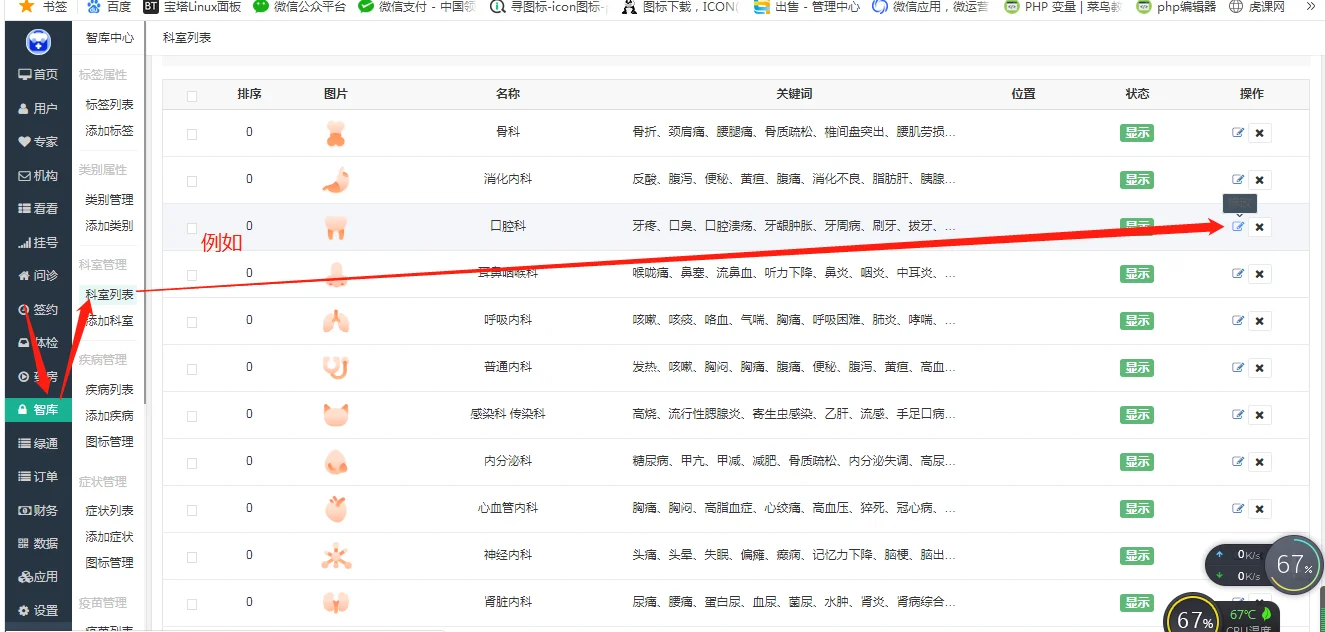The width and height of the screenshot is (1325, 632).
Task: Edit the 感染科 传染科 row
Action: [1238, 415]
